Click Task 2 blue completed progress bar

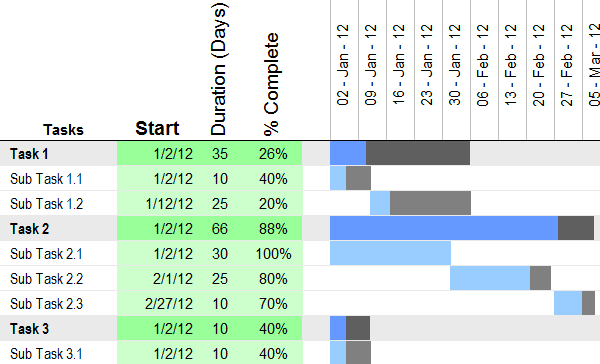444,228
